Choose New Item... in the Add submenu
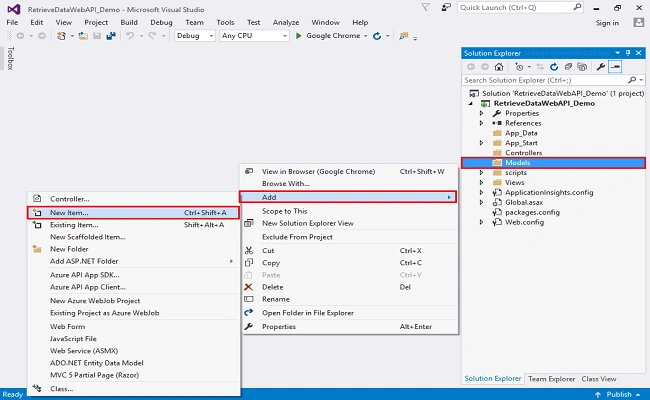The image size is (650, 400). (133, 213)
